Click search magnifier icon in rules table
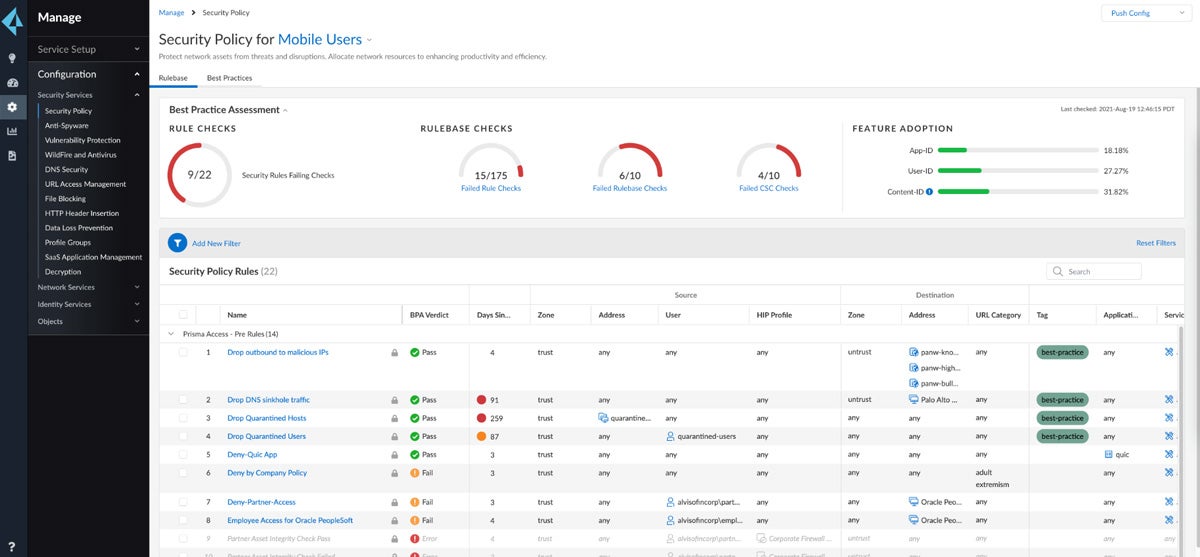The height and width of the screenshot is (557, 1200). (1058, 271)
